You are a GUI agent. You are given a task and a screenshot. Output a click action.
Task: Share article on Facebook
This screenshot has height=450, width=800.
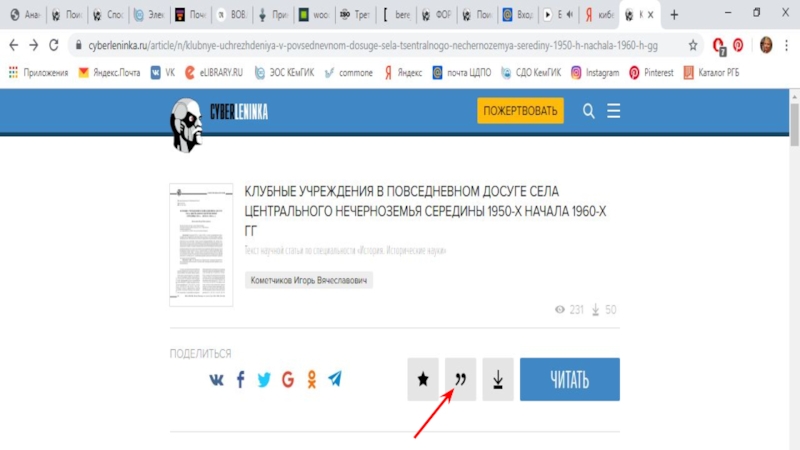point(240,380)
